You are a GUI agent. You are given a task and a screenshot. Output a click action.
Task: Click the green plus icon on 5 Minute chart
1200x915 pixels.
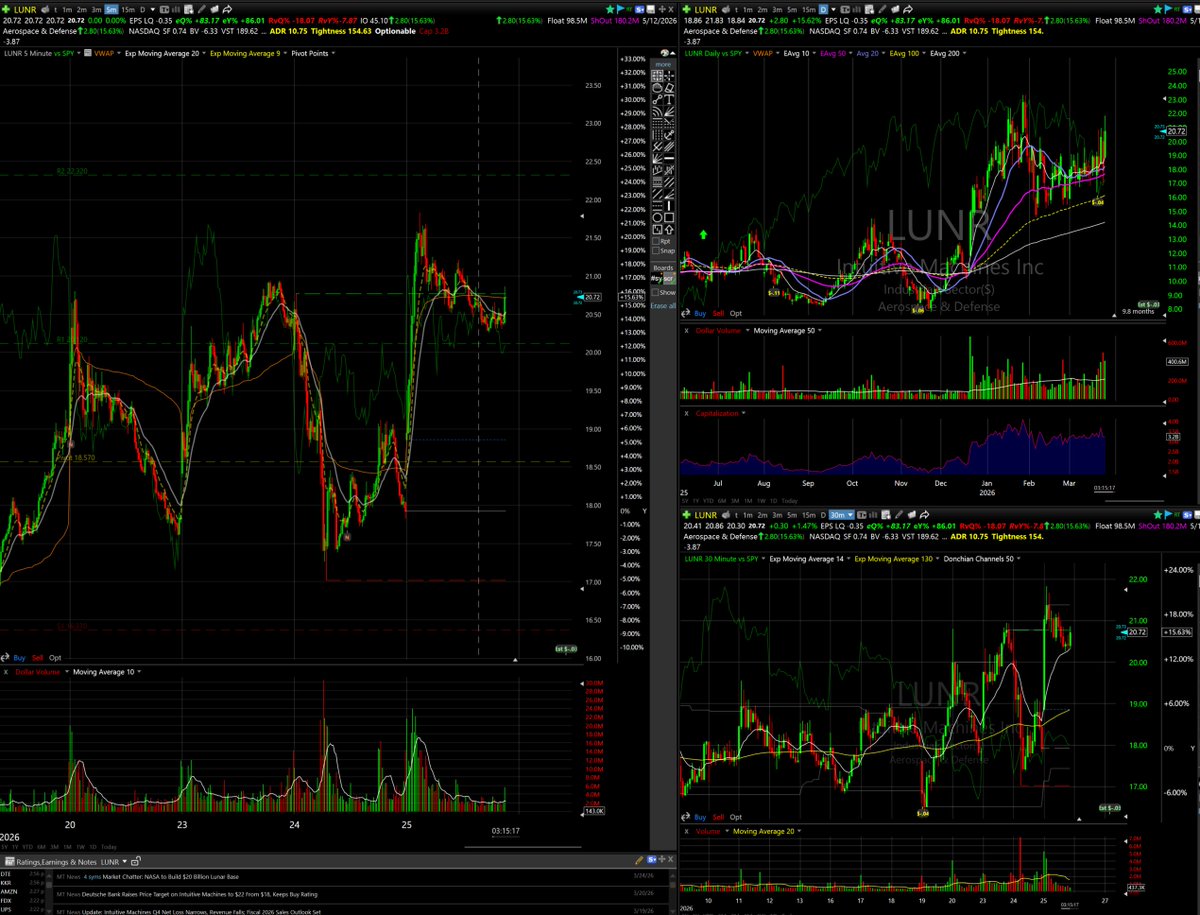click(x=6, y=9)
